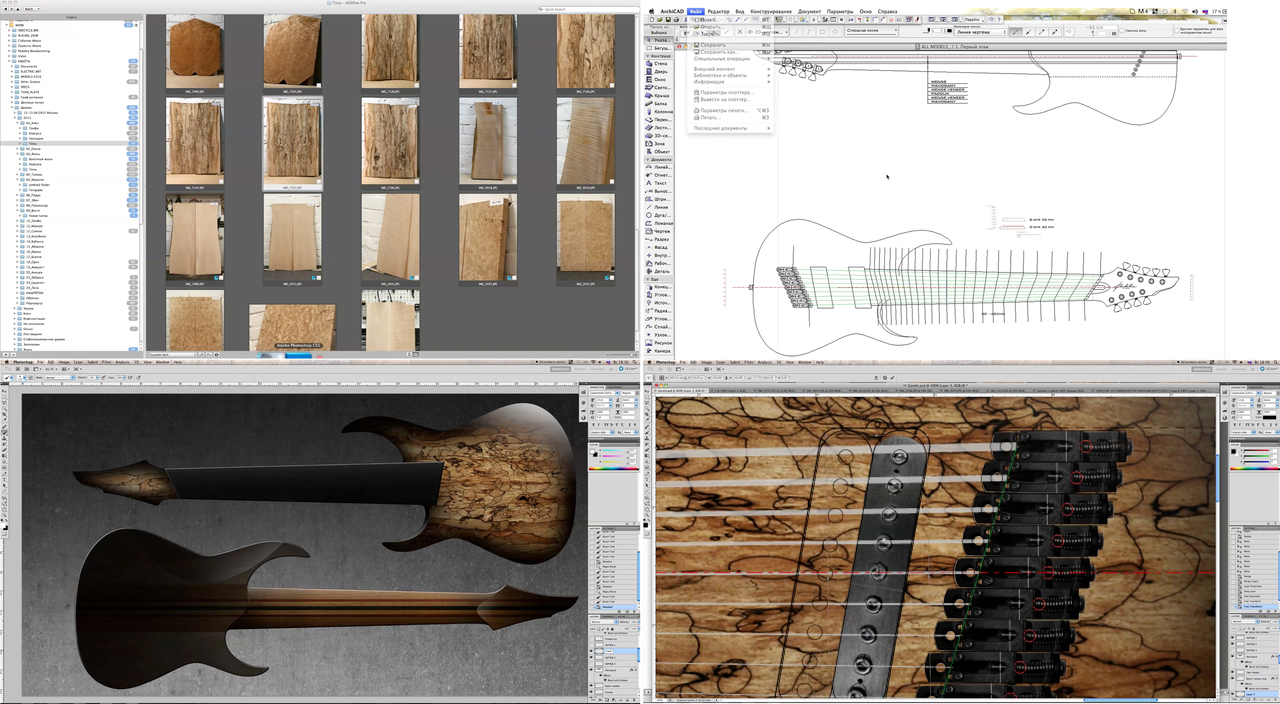Select the Рисунок (figure) tool in ArchiCAD toolbox
1280x704 pixels.
tap(658, 343)
